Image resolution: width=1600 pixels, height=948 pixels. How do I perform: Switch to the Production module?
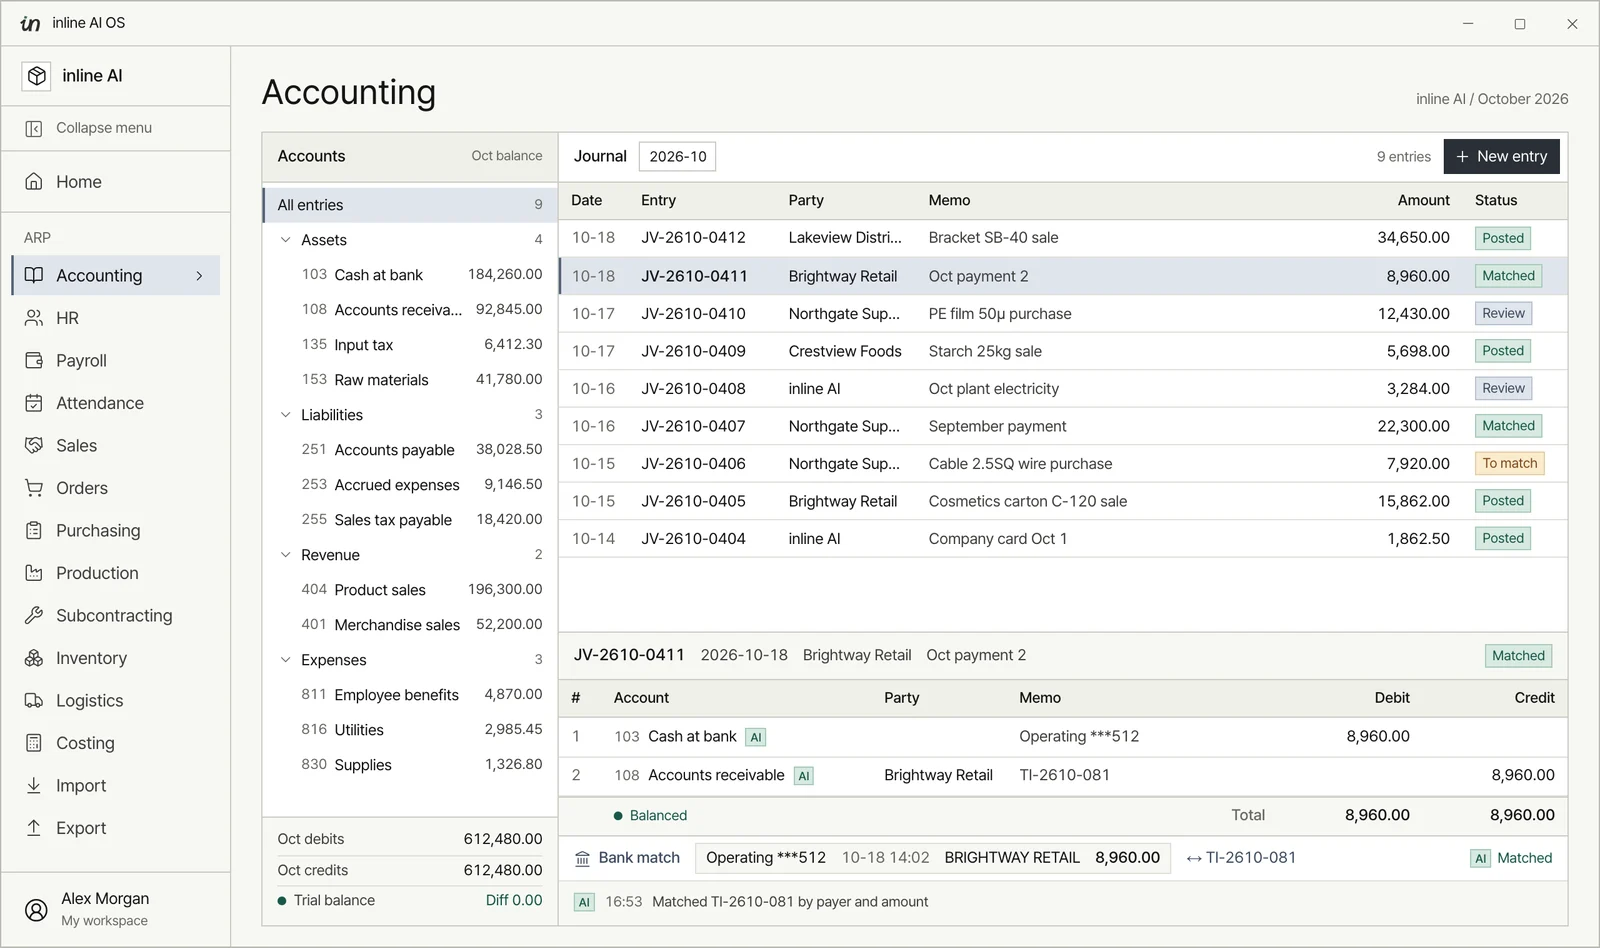click(116, 573)
